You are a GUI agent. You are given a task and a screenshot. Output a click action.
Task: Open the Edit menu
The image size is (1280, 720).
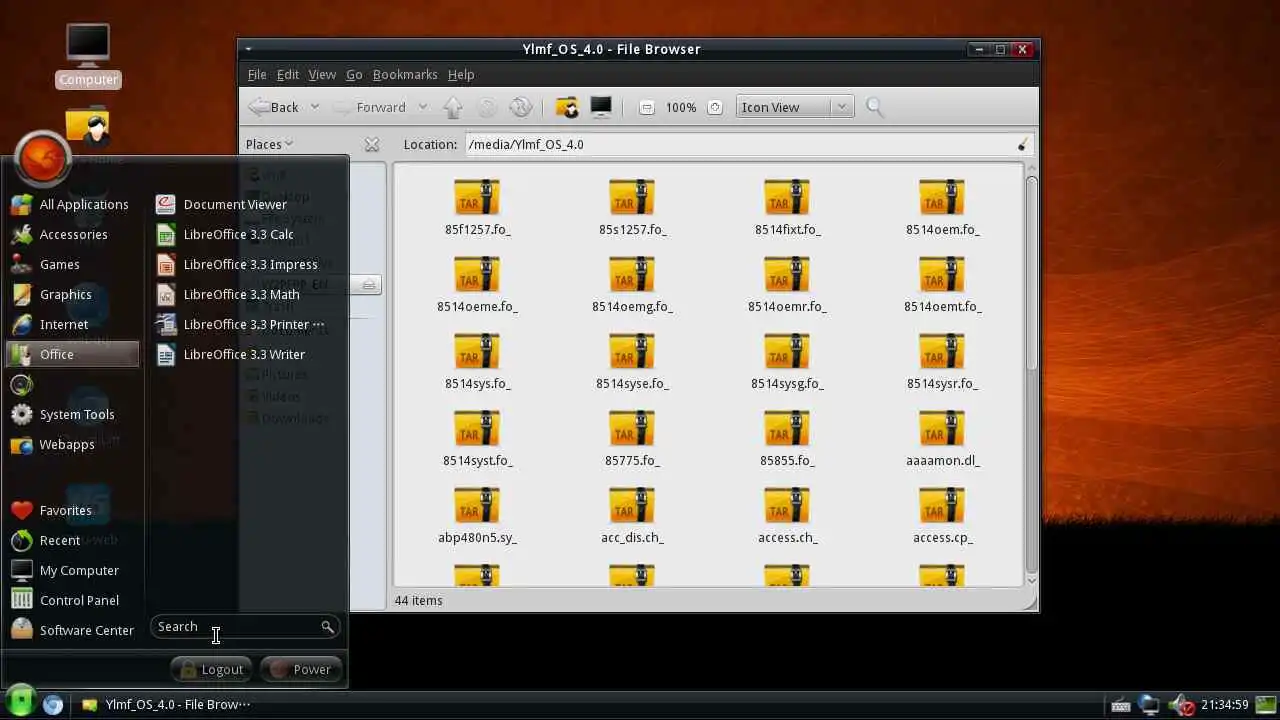click(x=288, y=75)
